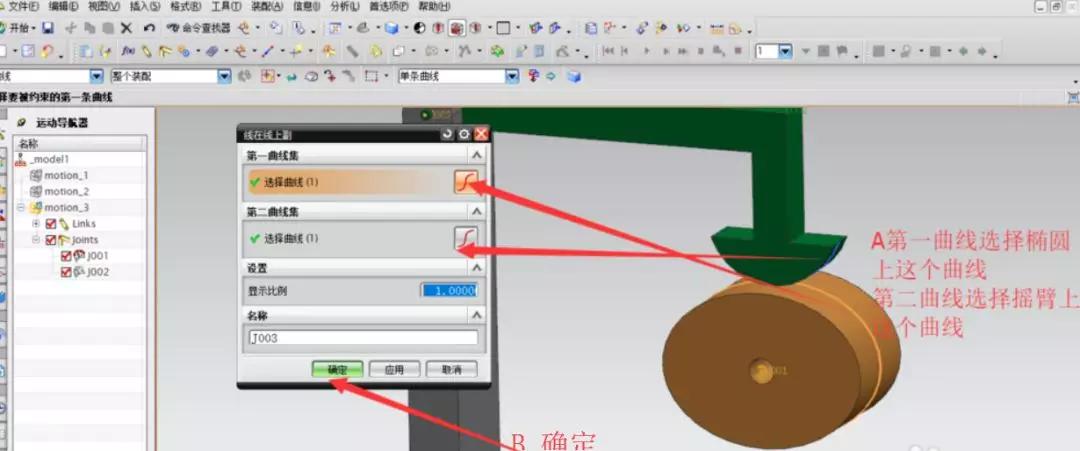Click the f(x) function manager icon
1080x451 pixels.
(x=128, y=51)
